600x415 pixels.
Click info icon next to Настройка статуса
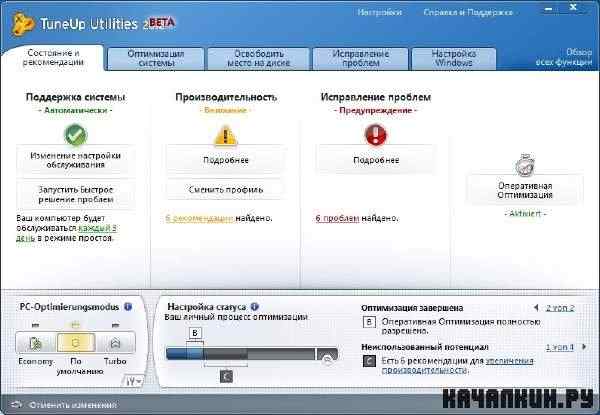pos(255,307)
